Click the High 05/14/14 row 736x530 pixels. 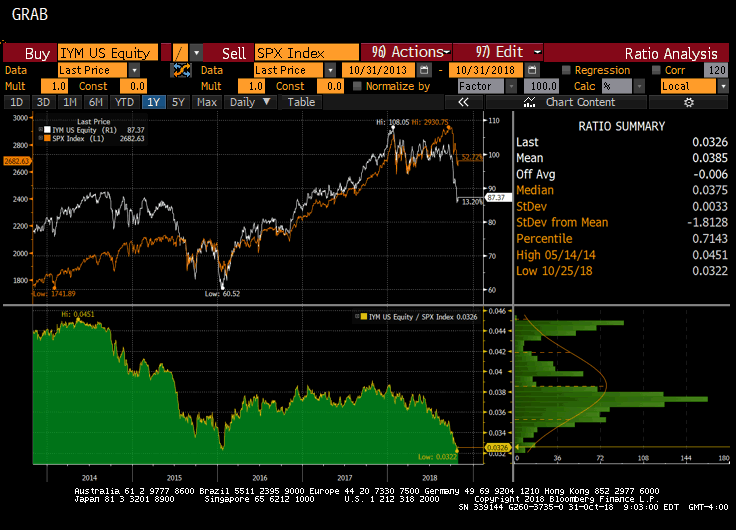(x=621, y=255)
